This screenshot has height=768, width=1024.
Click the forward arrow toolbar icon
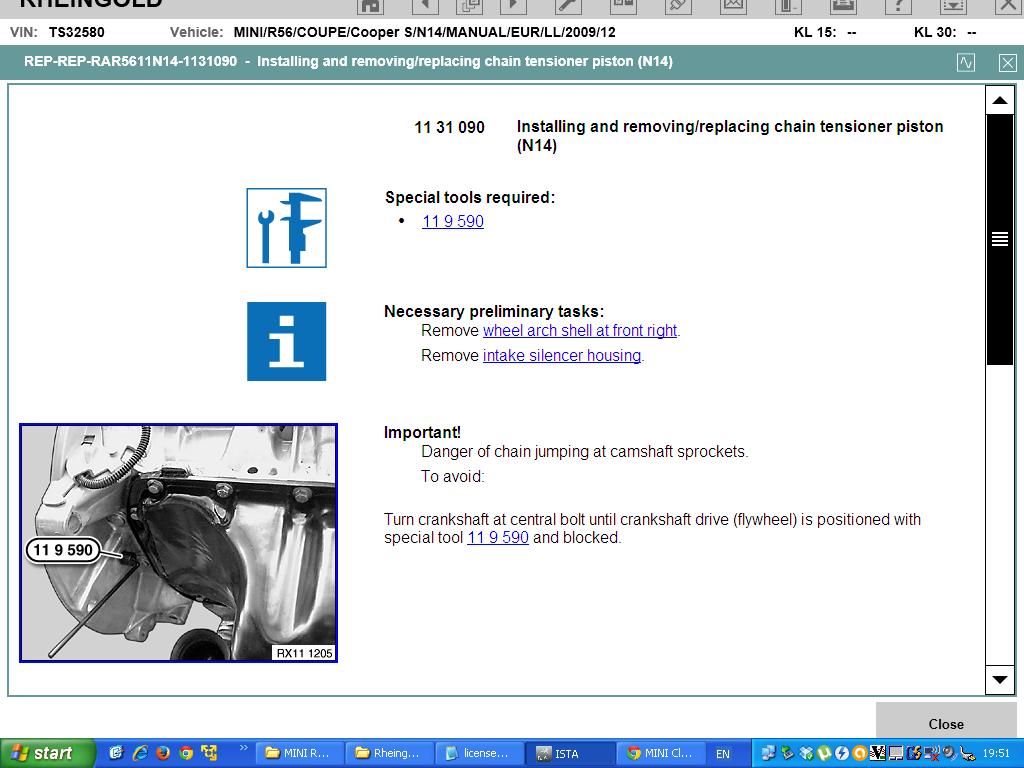click(x=513, y=5)
